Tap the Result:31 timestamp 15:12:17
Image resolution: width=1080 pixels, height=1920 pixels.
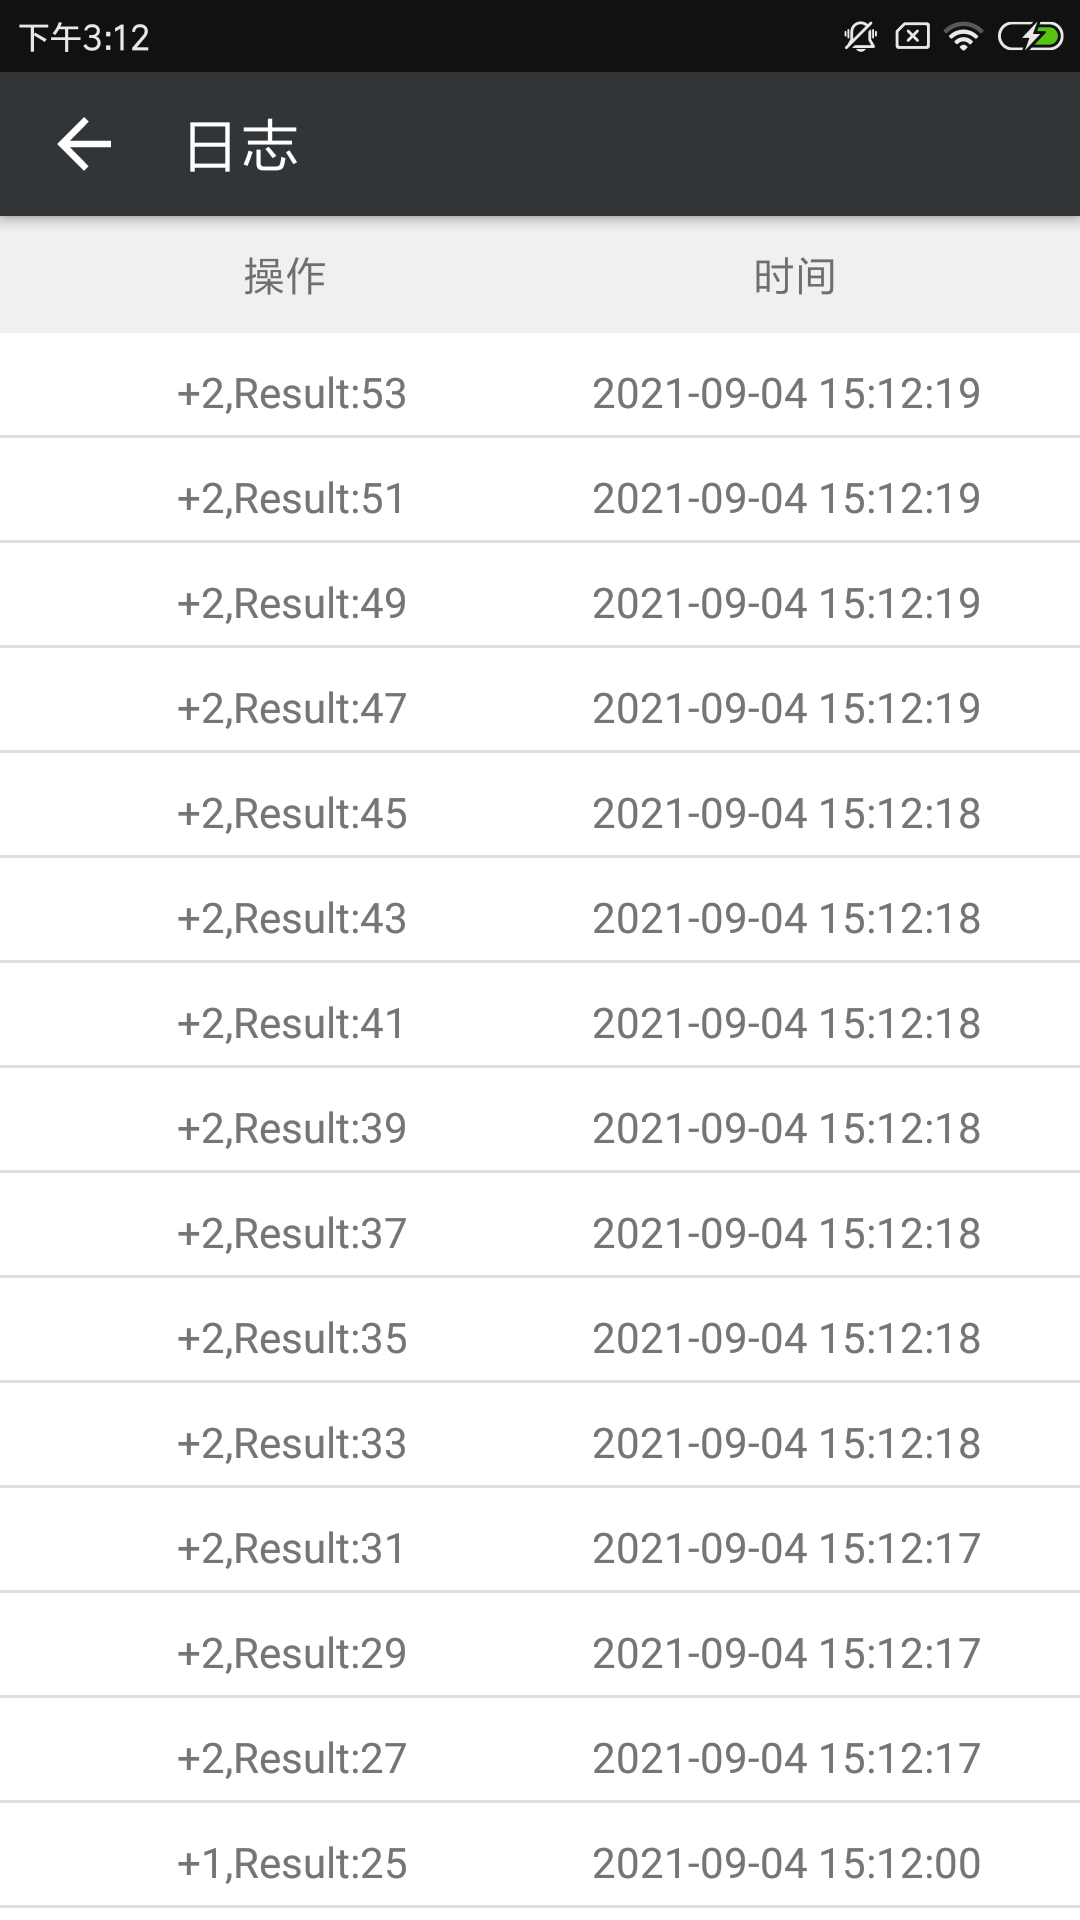coord(786,1549)
